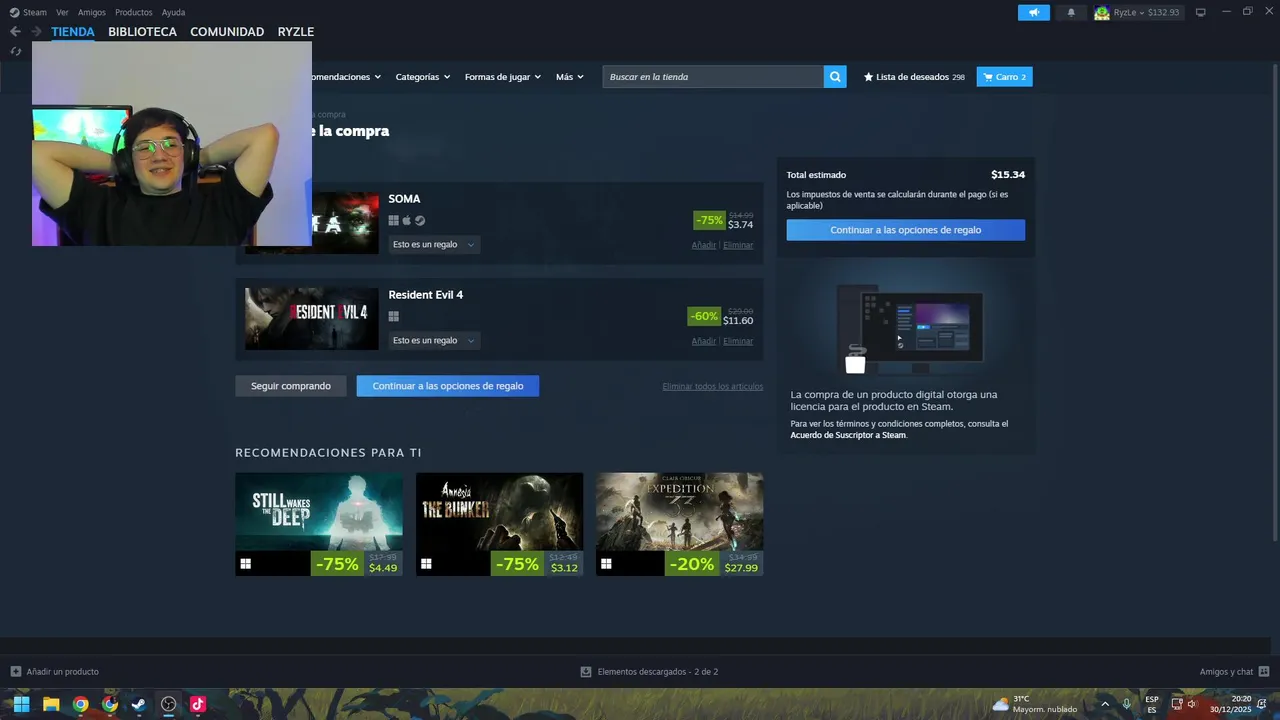This screenshot has height=720, width=1280.
Task: Switch to the RYZLE profile tab
Action: click(296, 32)
